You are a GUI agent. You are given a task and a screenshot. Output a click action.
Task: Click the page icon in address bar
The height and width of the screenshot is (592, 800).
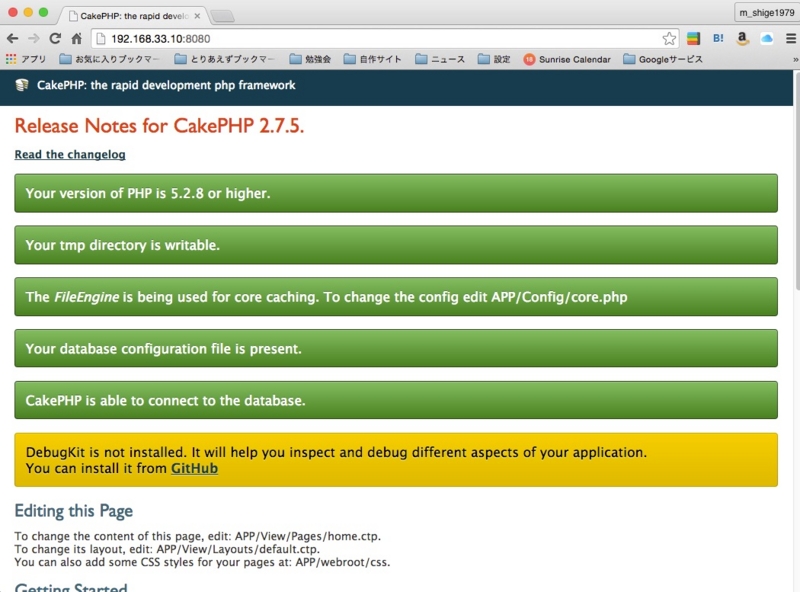(x=101, y=39)
